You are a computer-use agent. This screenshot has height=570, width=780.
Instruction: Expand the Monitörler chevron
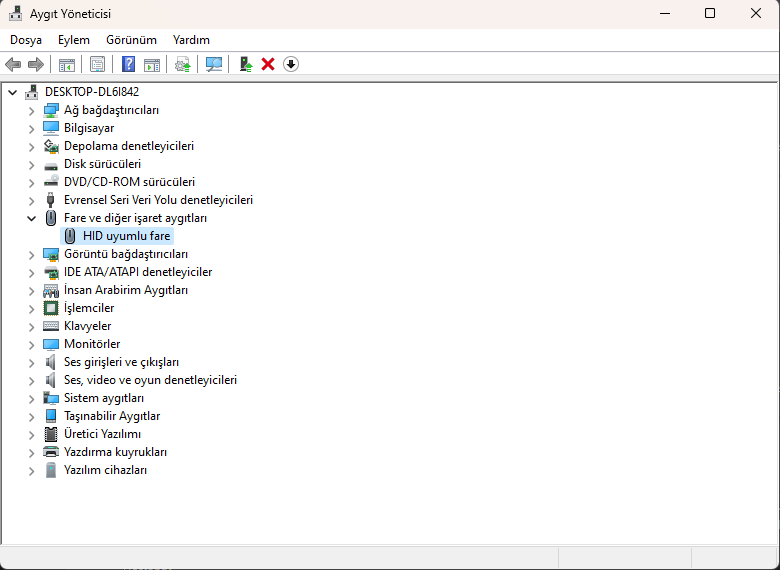pos(31,344)
